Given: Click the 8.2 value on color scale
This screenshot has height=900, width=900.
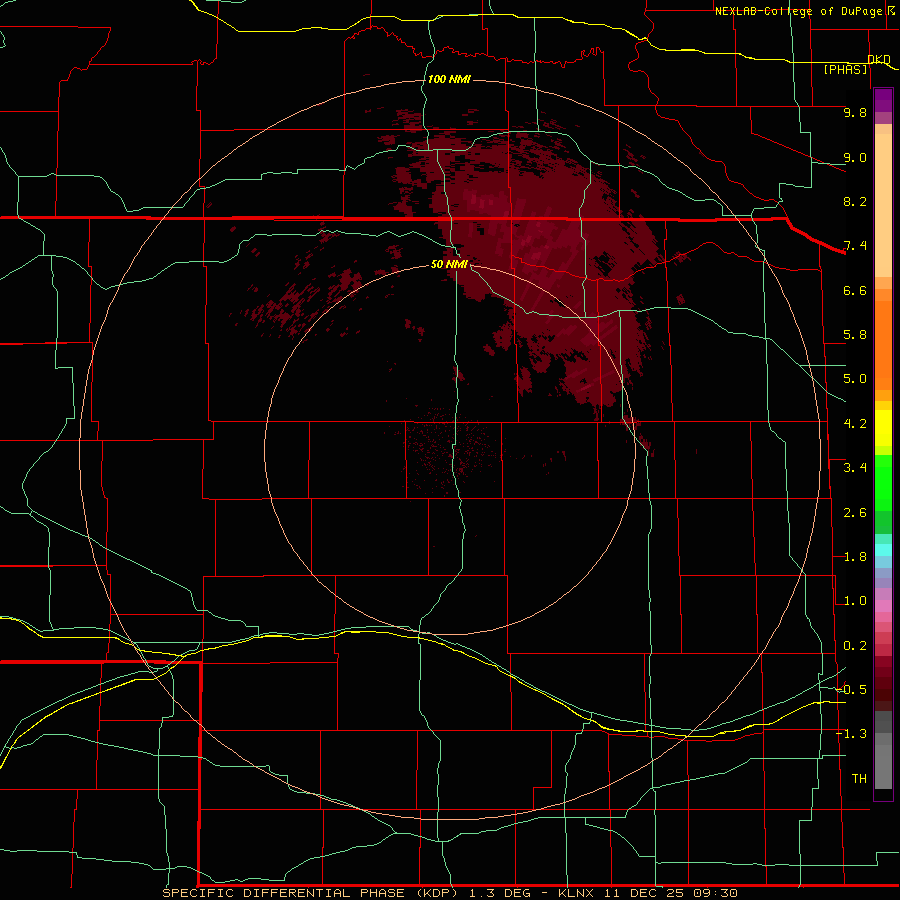Looking at the screenshot, I should [x=855, y=201].
